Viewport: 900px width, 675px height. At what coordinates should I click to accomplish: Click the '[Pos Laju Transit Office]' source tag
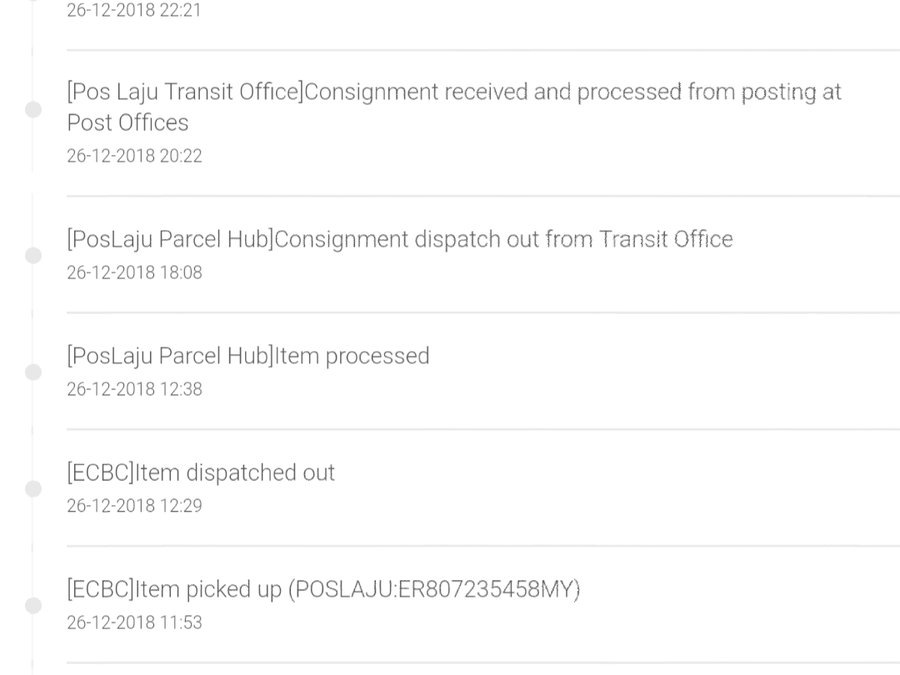184,92
